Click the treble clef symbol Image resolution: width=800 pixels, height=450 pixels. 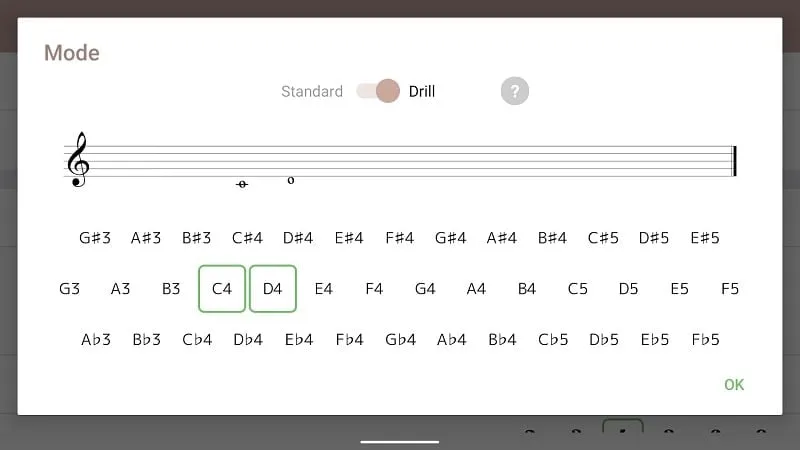(x=78, y=160)
